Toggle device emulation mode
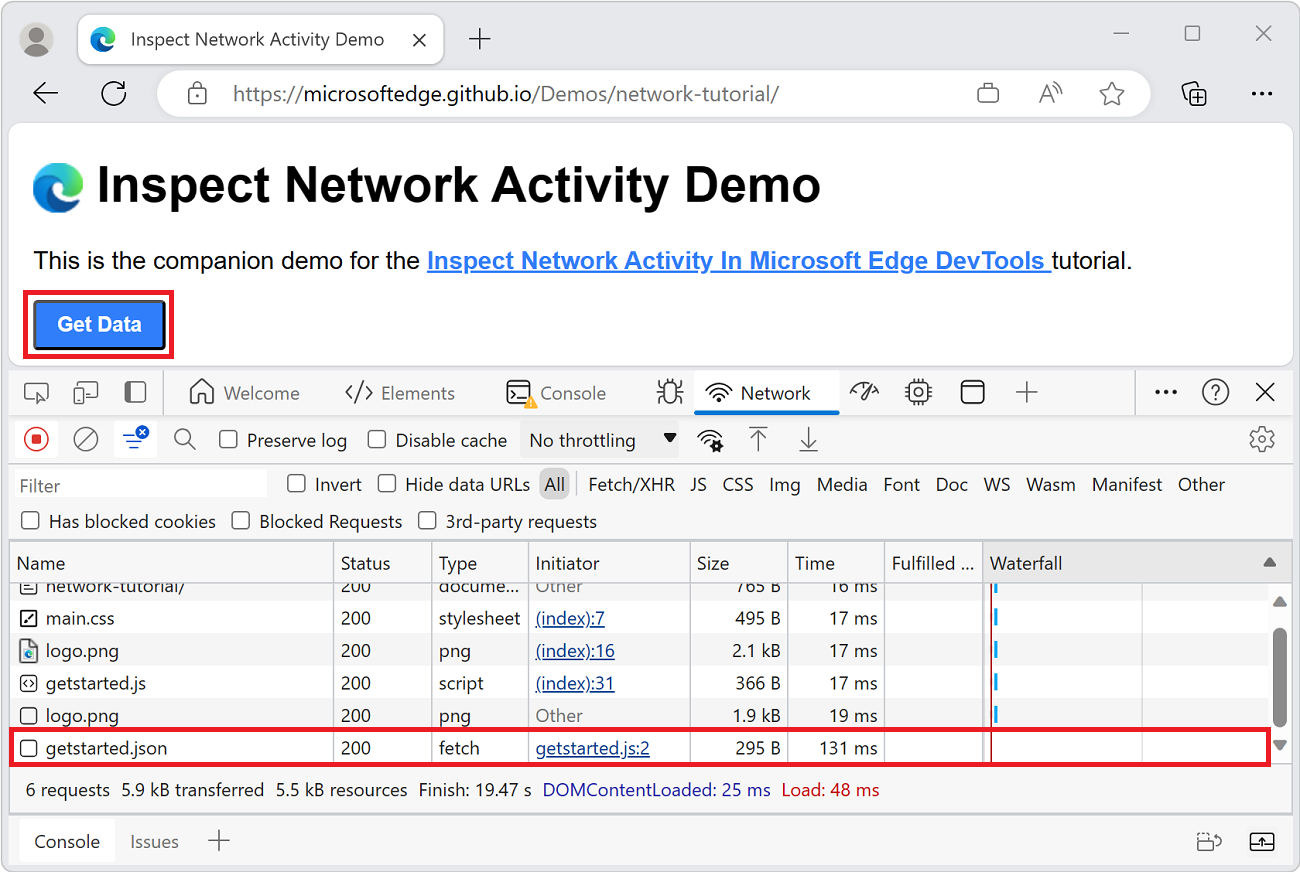This screenshot has width=1300, height=872. click(85, 392)
